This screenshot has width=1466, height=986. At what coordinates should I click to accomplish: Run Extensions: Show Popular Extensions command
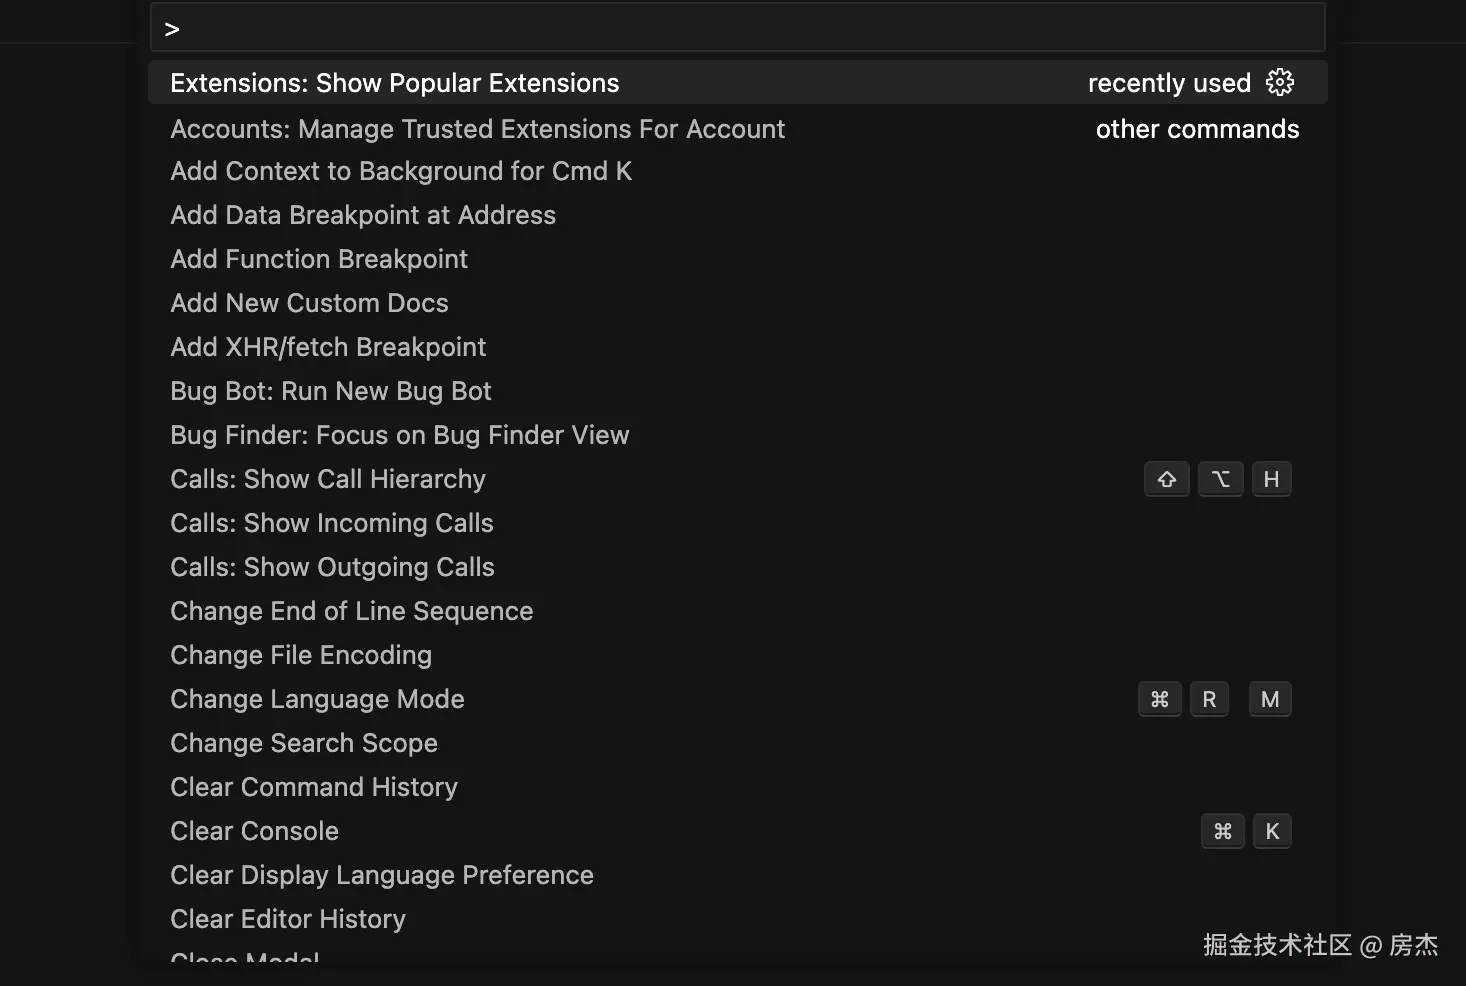(x=395, y=83)
